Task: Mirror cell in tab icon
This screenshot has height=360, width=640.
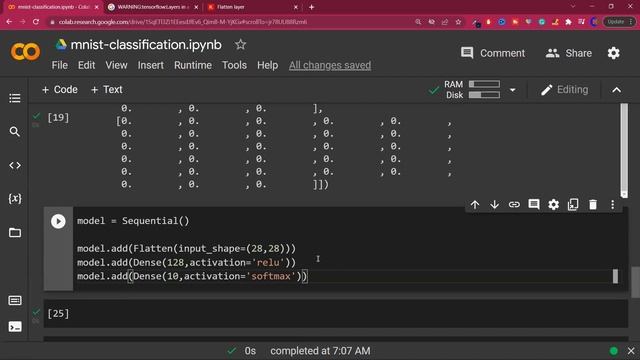Action: click(573, 204)
